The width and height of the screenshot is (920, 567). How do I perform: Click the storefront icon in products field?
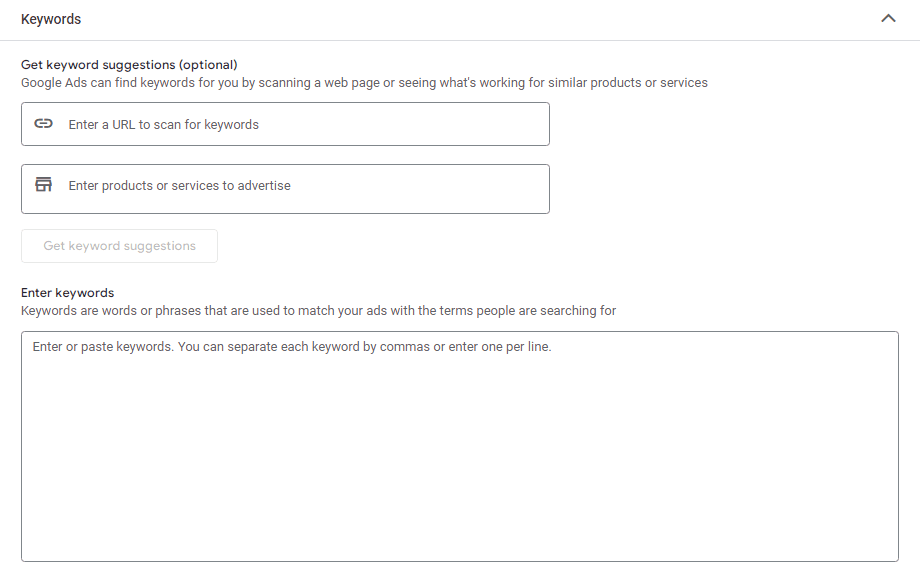point(43,185)
